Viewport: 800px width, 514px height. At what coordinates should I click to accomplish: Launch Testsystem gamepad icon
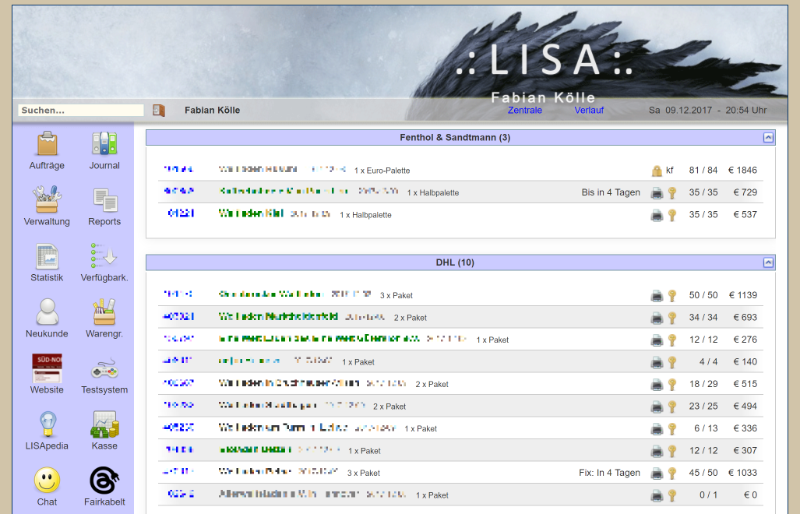[104, 369]
